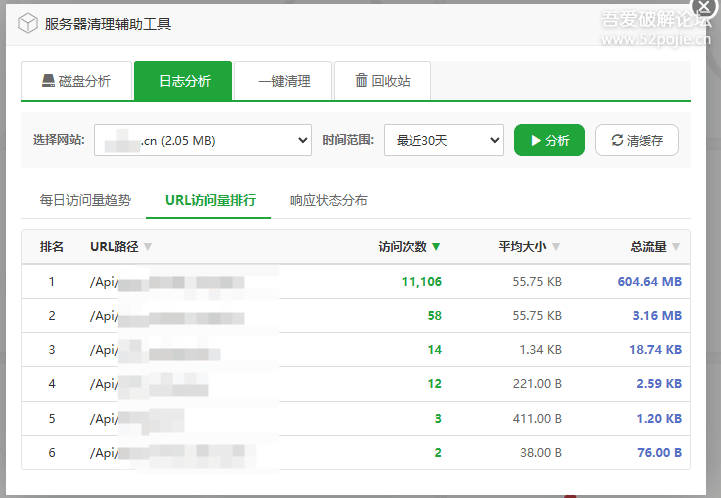721x498 pixels.
Task: Close the dialog with X button
Action: [x=703, y=8]
